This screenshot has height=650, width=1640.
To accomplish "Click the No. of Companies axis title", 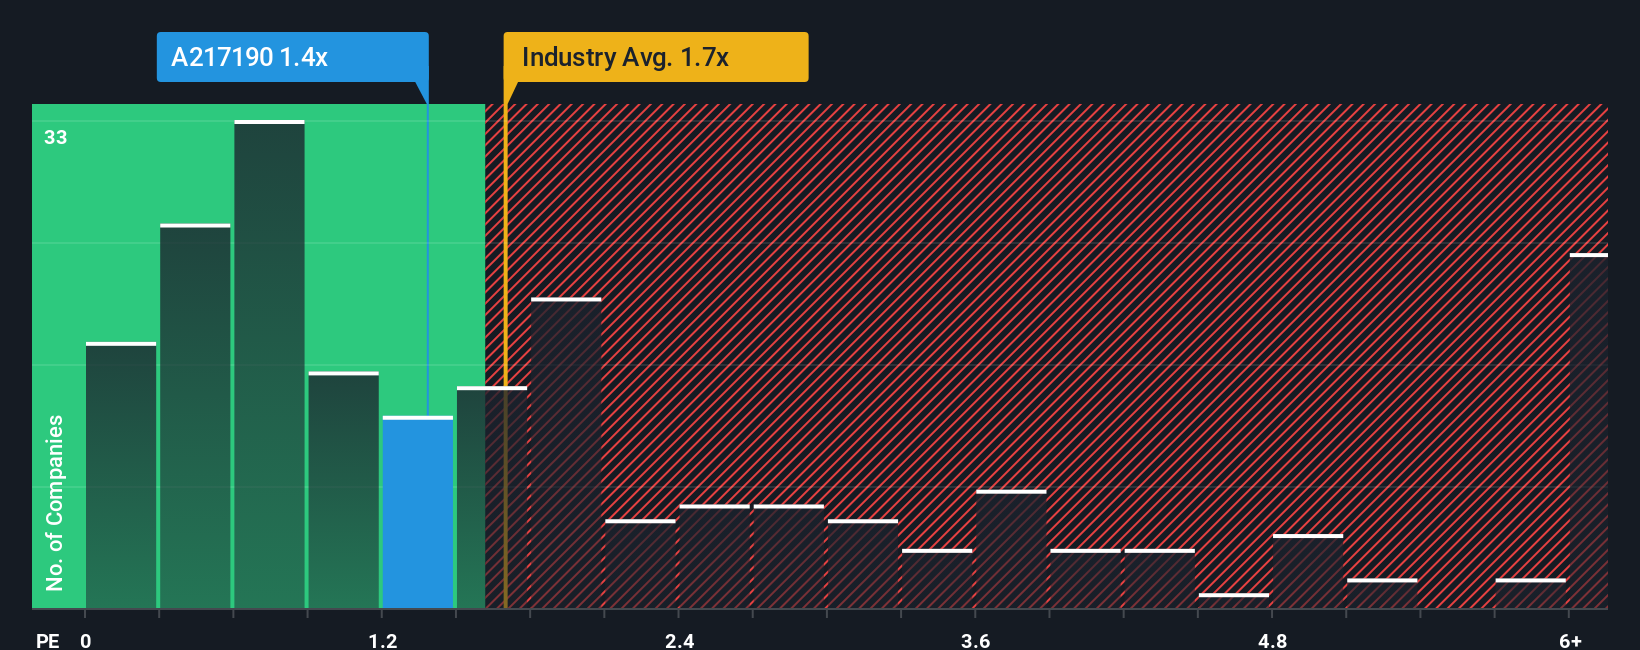I will [x=55, y=503].
